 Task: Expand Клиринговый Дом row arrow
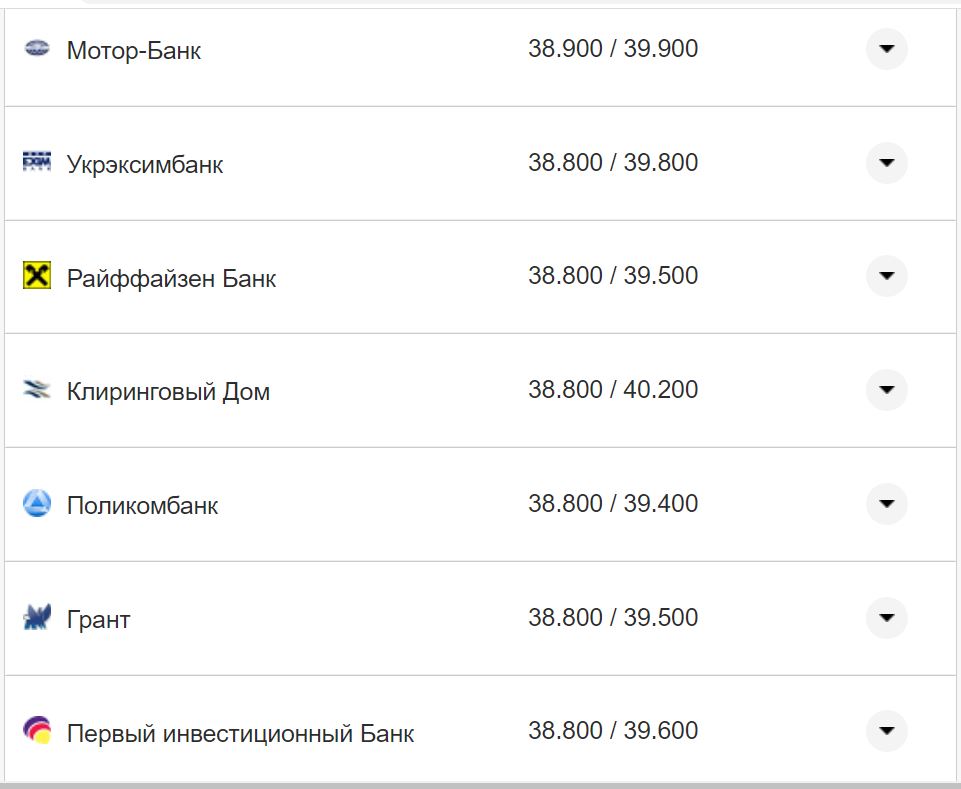[886, 390]
